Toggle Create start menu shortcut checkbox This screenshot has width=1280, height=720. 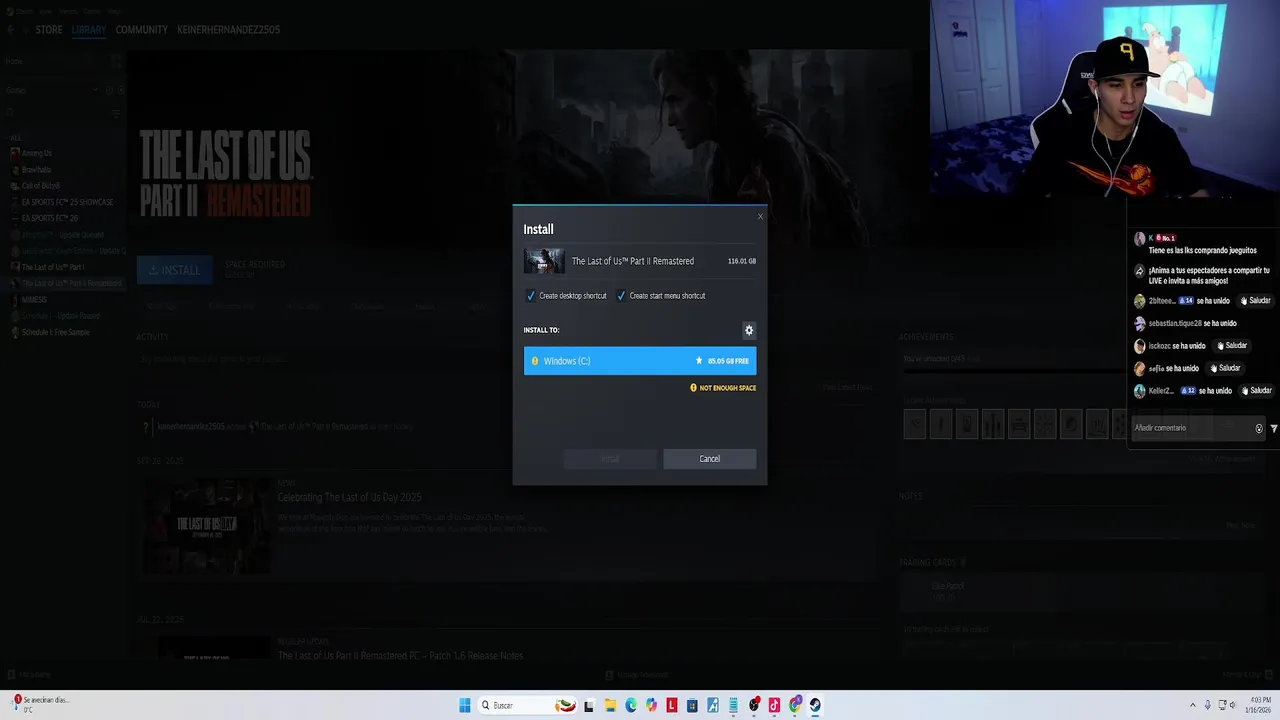[621, 296]
